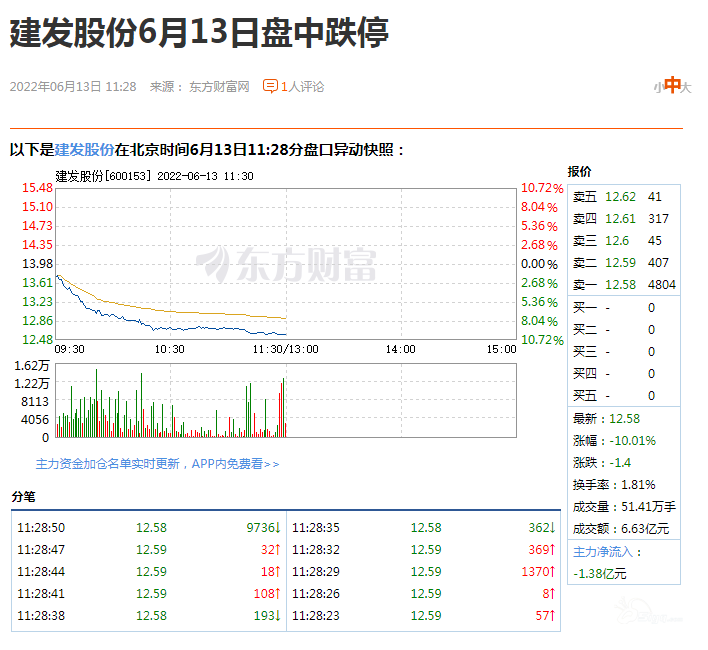
Task: Select the small font size 小
Action: coord(658,87)
